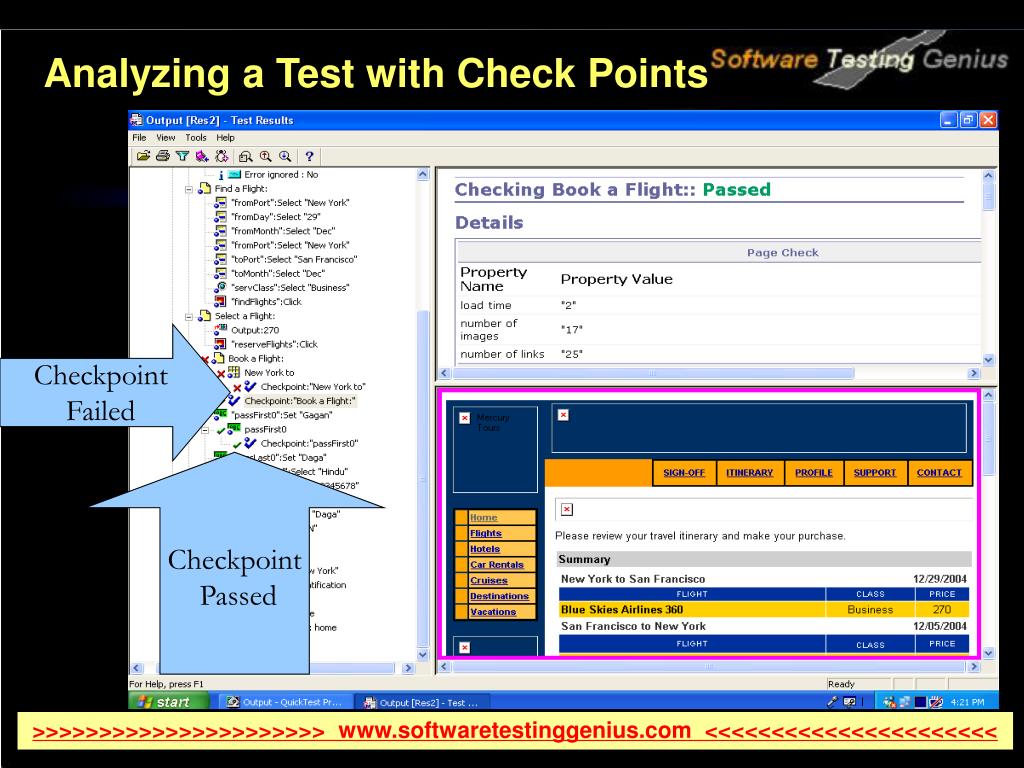
Task: Click the Filters funnel icon
Action: point(182,156)
